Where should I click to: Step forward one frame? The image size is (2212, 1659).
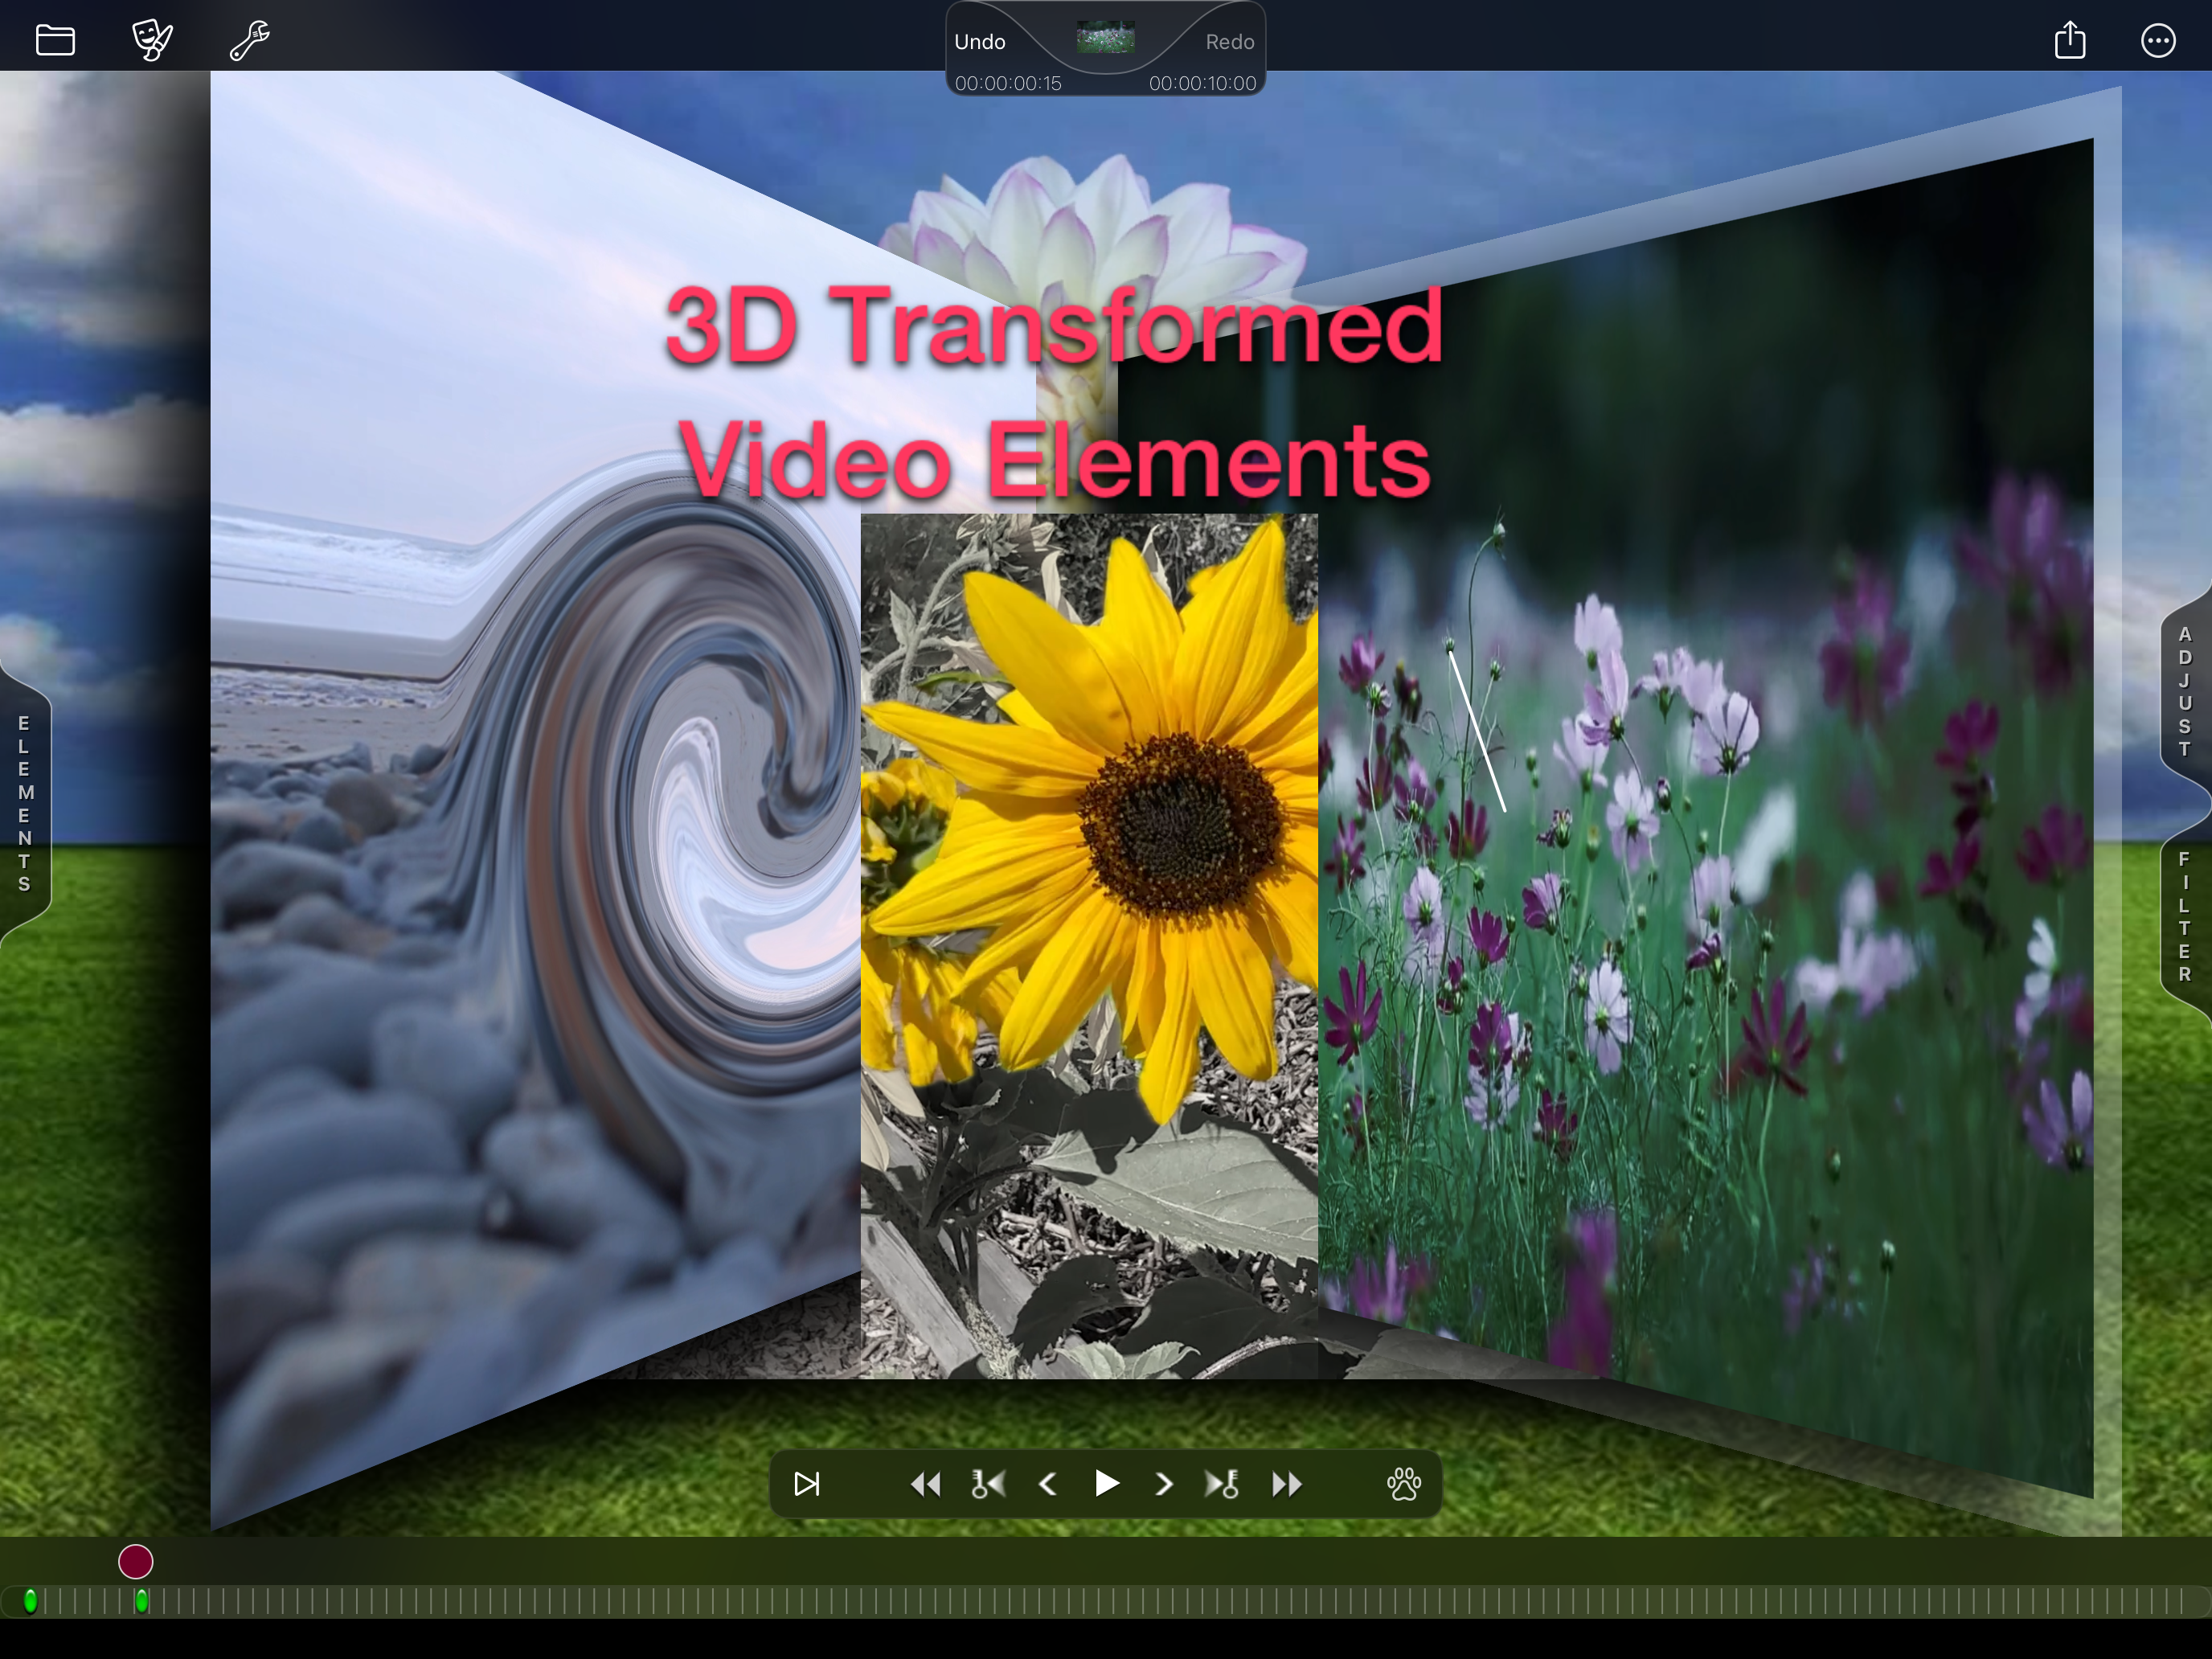tap(1163, 1484)
